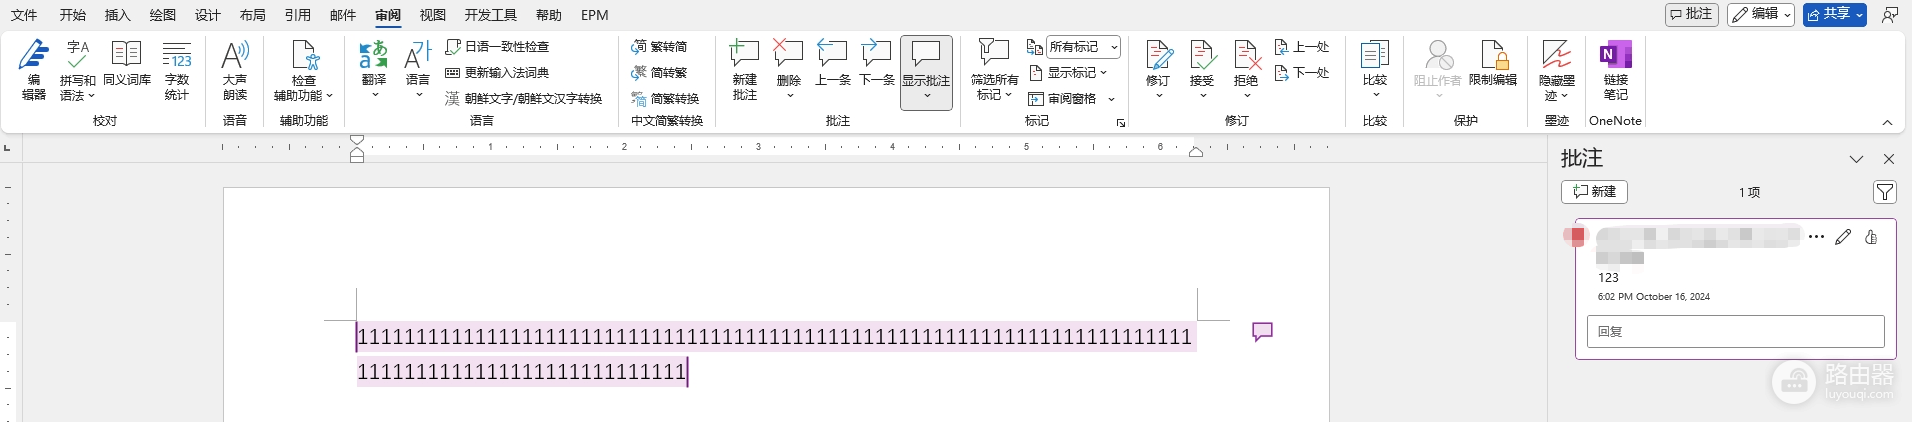
Task: Switch to the 开始 tab
Action: [x=72, y=15]
